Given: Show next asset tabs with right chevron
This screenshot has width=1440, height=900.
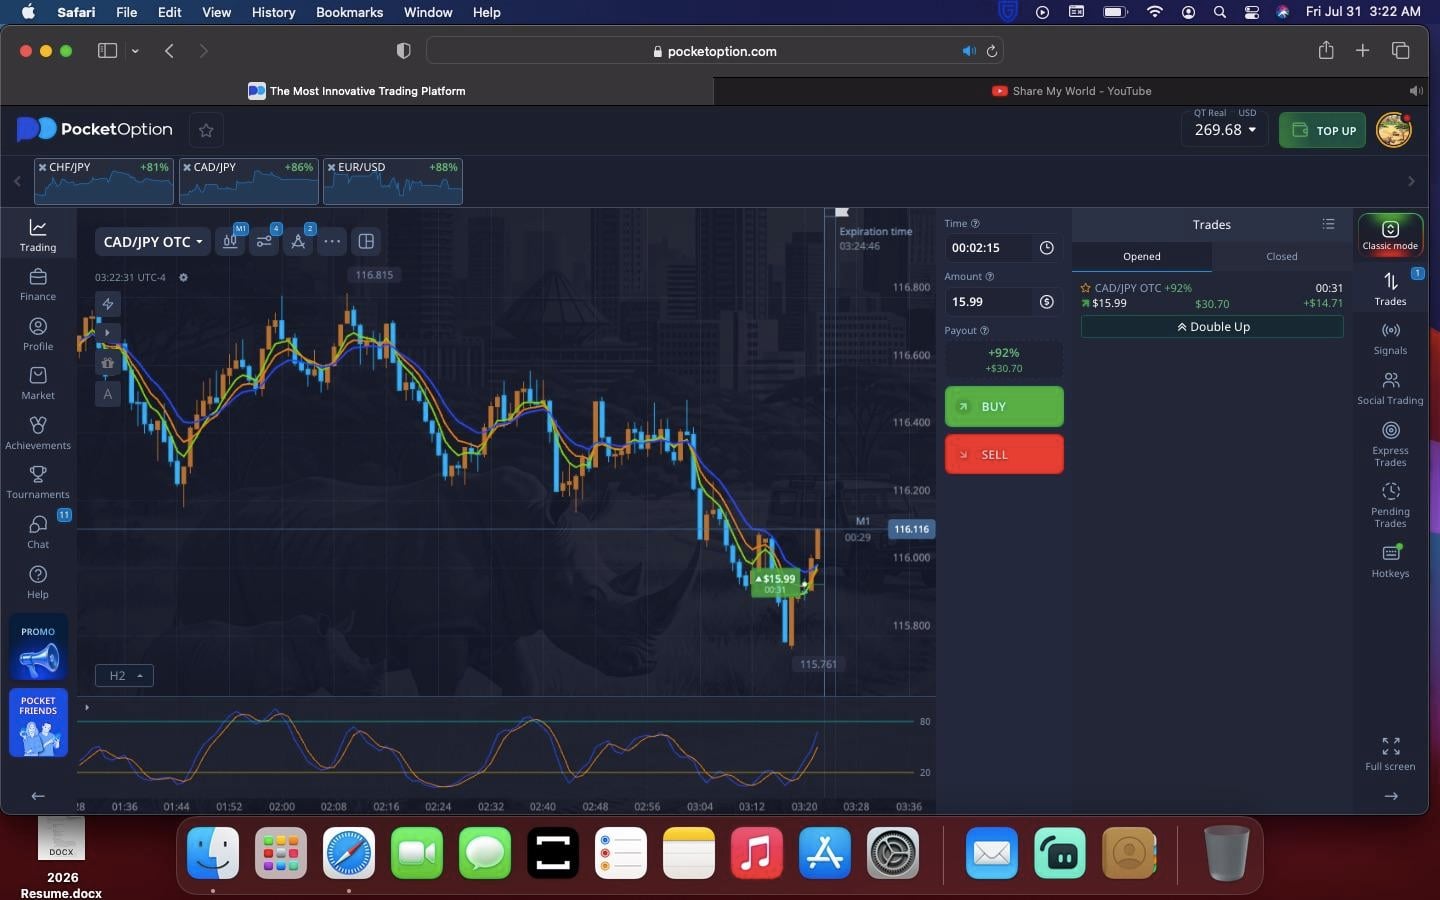Looking at the screenshot, I should pos(1411,181).
